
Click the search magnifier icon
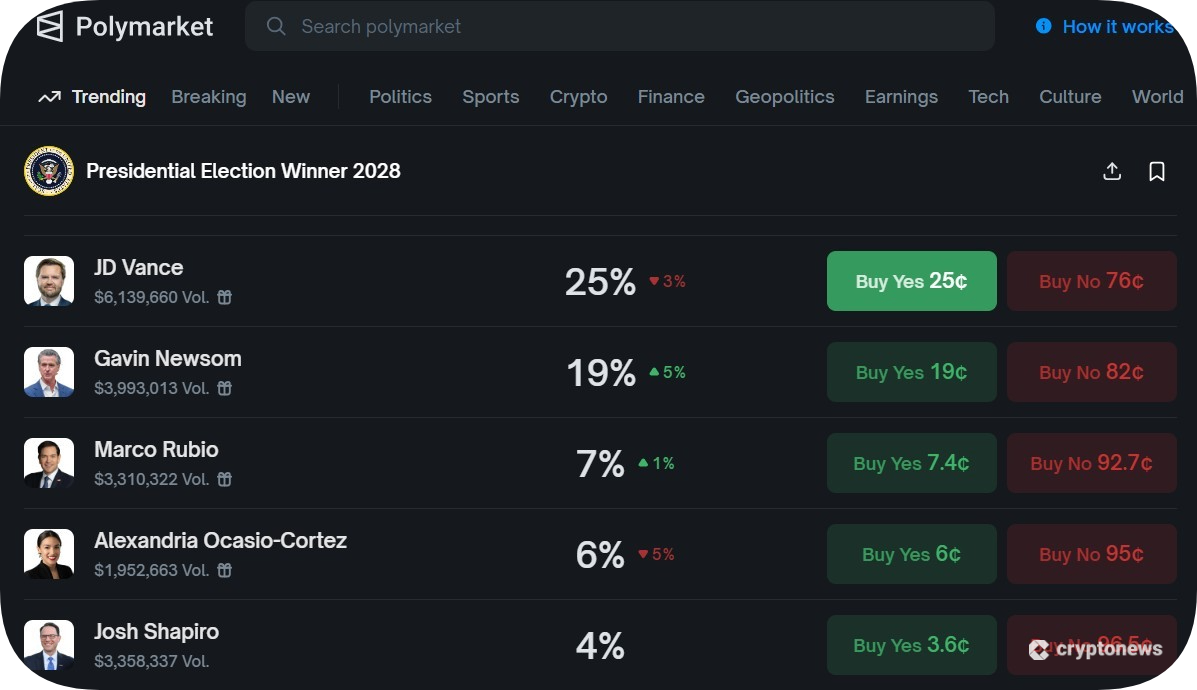tap(276, 27)
